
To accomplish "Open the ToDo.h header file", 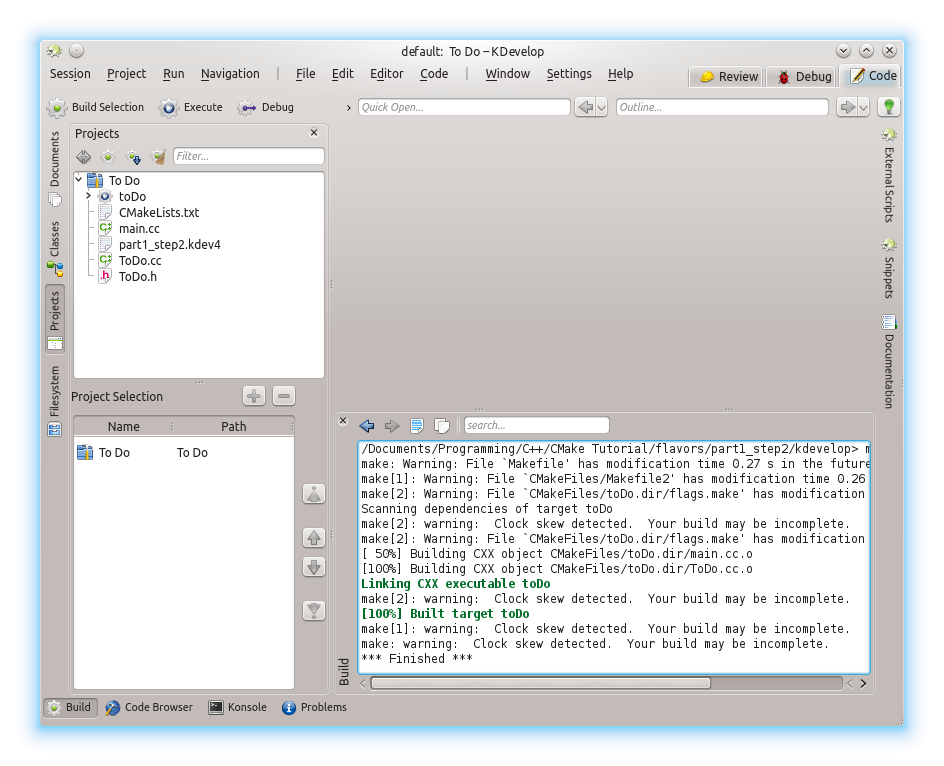I will coord(138,276).
